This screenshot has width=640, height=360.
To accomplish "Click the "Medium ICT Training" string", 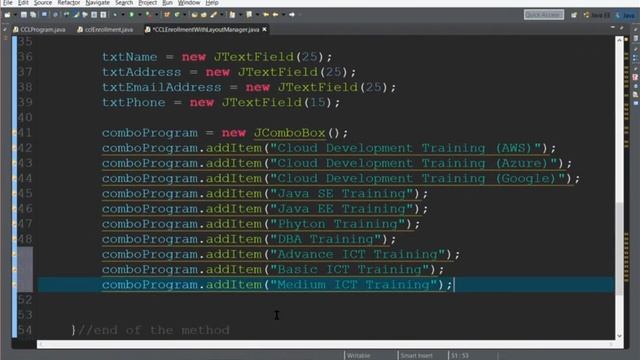I will [354, 284].
